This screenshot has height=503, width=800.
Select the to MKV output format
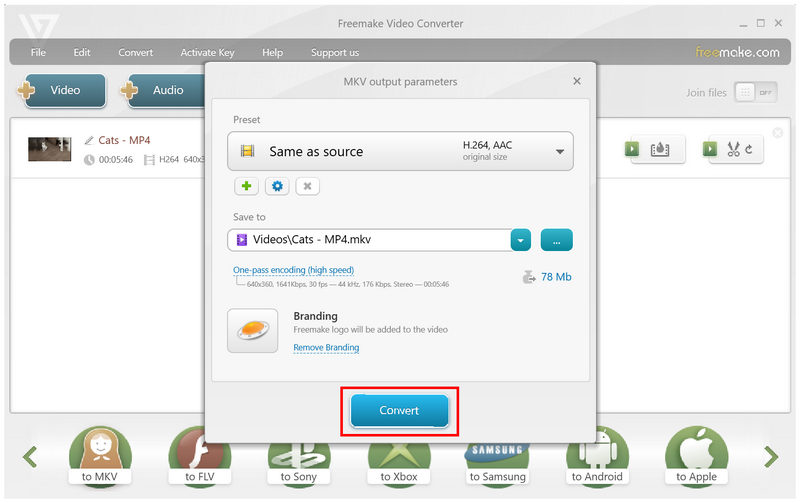pos(100,457)
